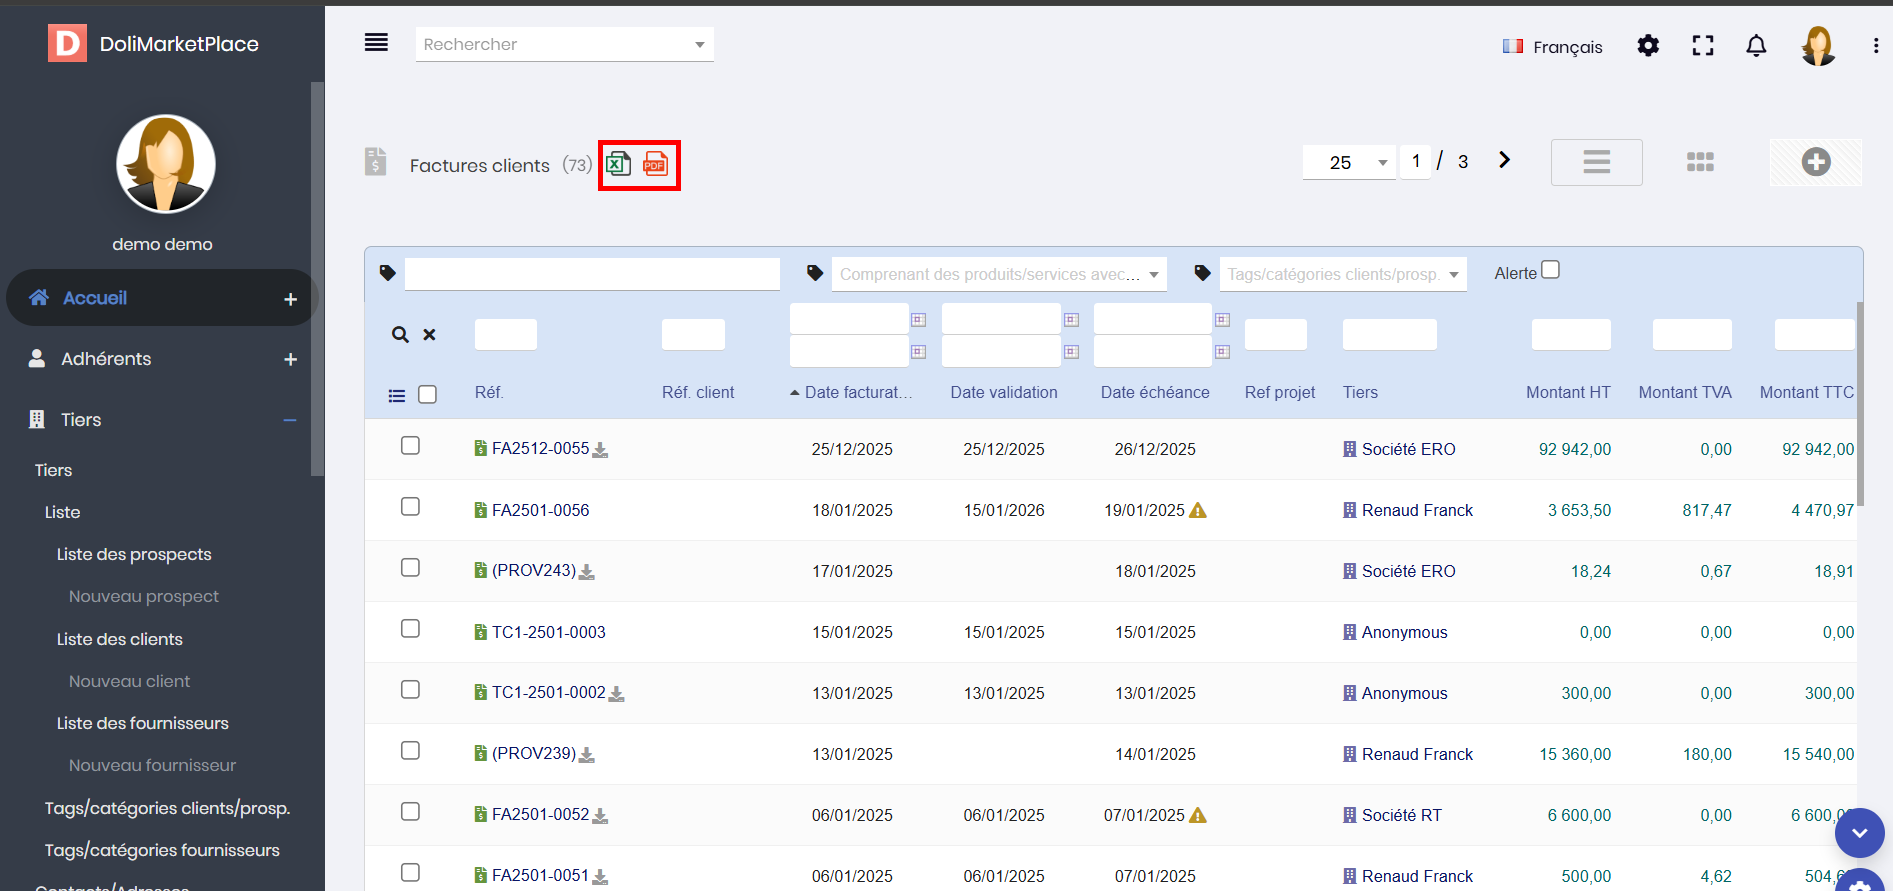This screenshot has width=1893, height=891.
Task: Open Tags/catégories clients/prosp. filter dropdown
Action: coord(1342,274)
